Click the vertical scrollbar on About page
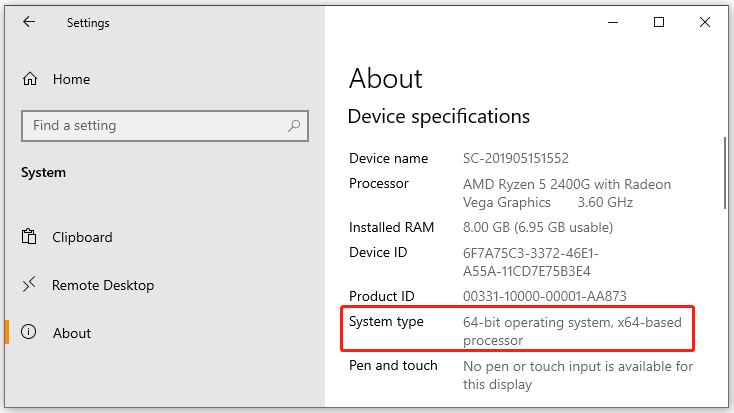Image resolution: width=734 pixels, height=413 pixels. coord(725,172)
